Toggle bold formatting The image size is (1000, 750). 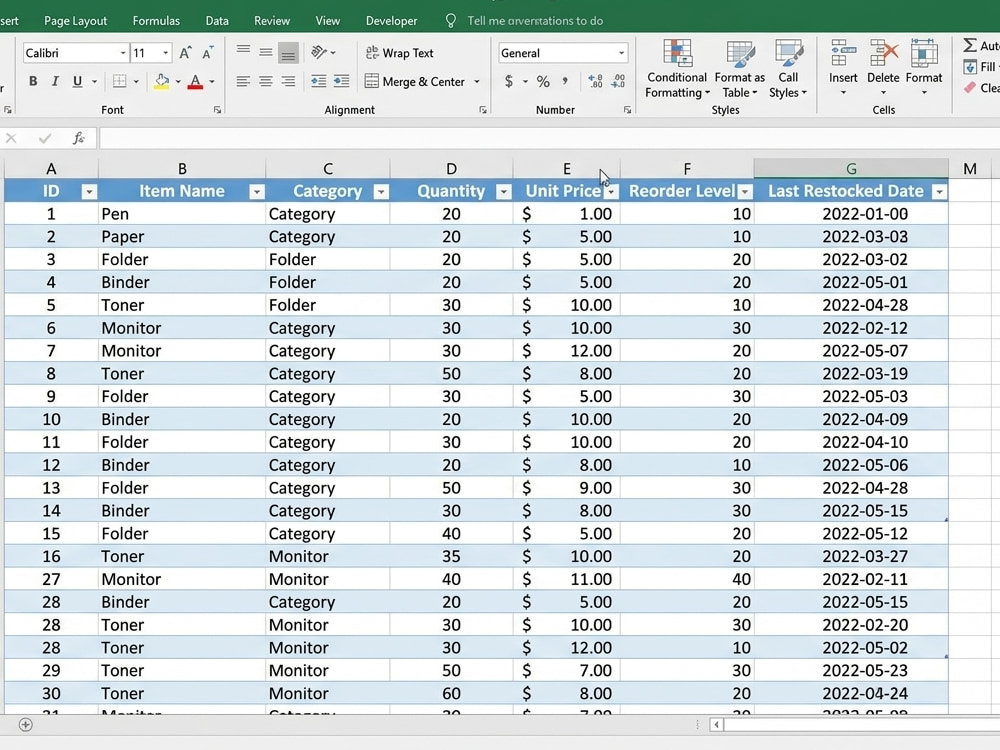(33, 81)
